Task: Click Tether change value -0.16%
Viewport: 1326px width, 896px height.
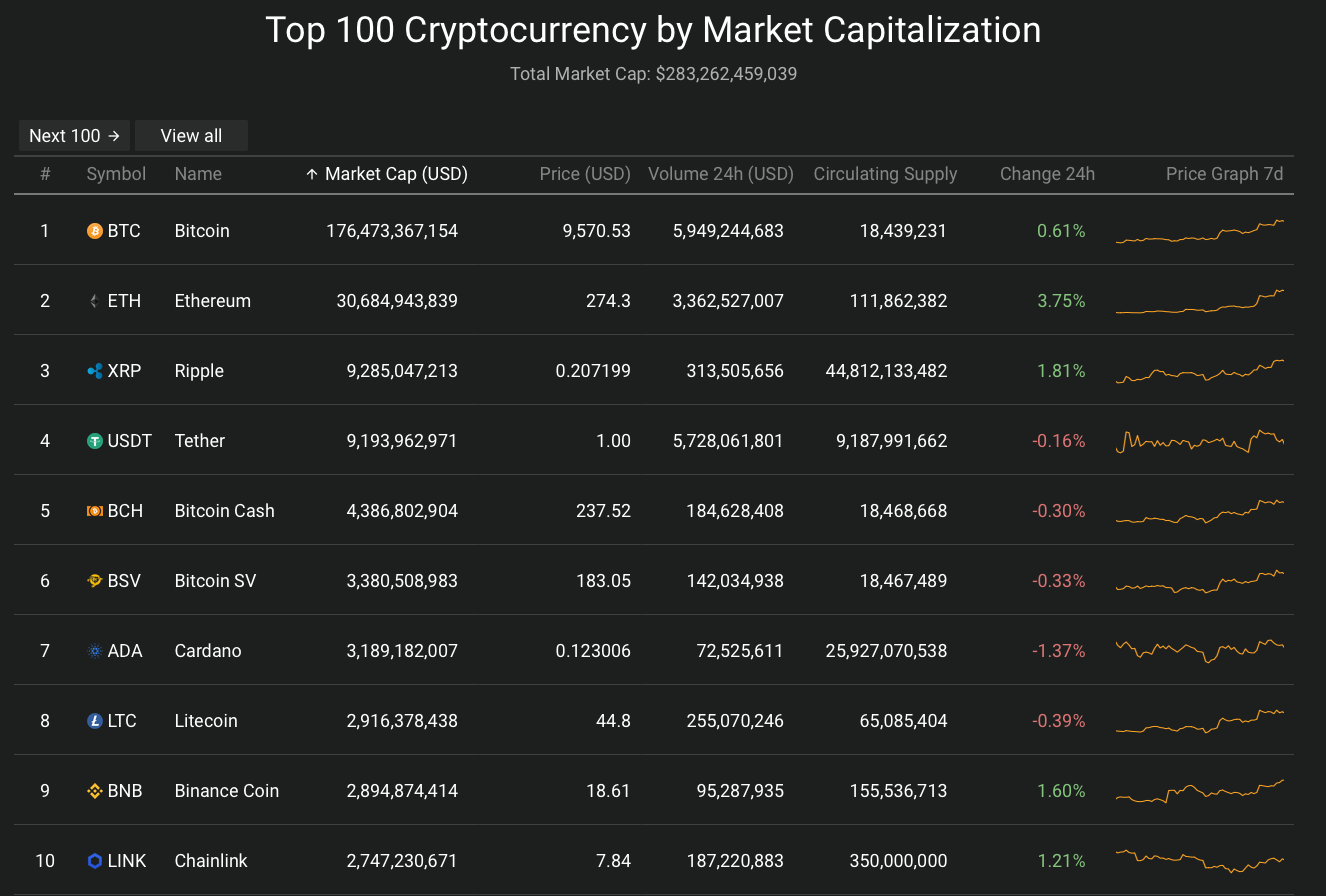Action: (1058, 441)
